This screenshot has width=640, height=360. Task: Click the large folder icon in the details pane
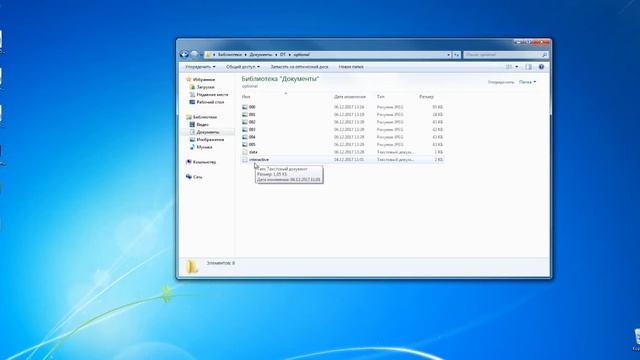[x=191, y=267]
